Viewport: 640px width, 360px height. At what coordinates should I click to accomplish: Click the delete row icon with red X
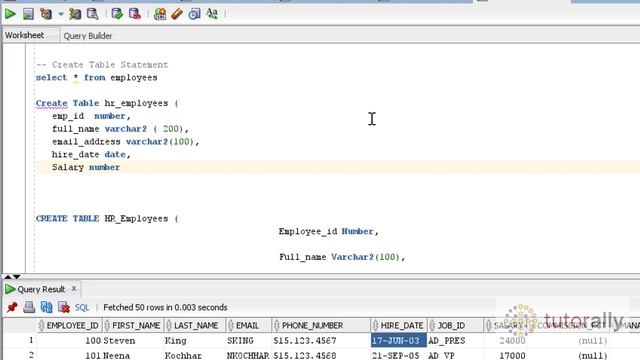64,307
